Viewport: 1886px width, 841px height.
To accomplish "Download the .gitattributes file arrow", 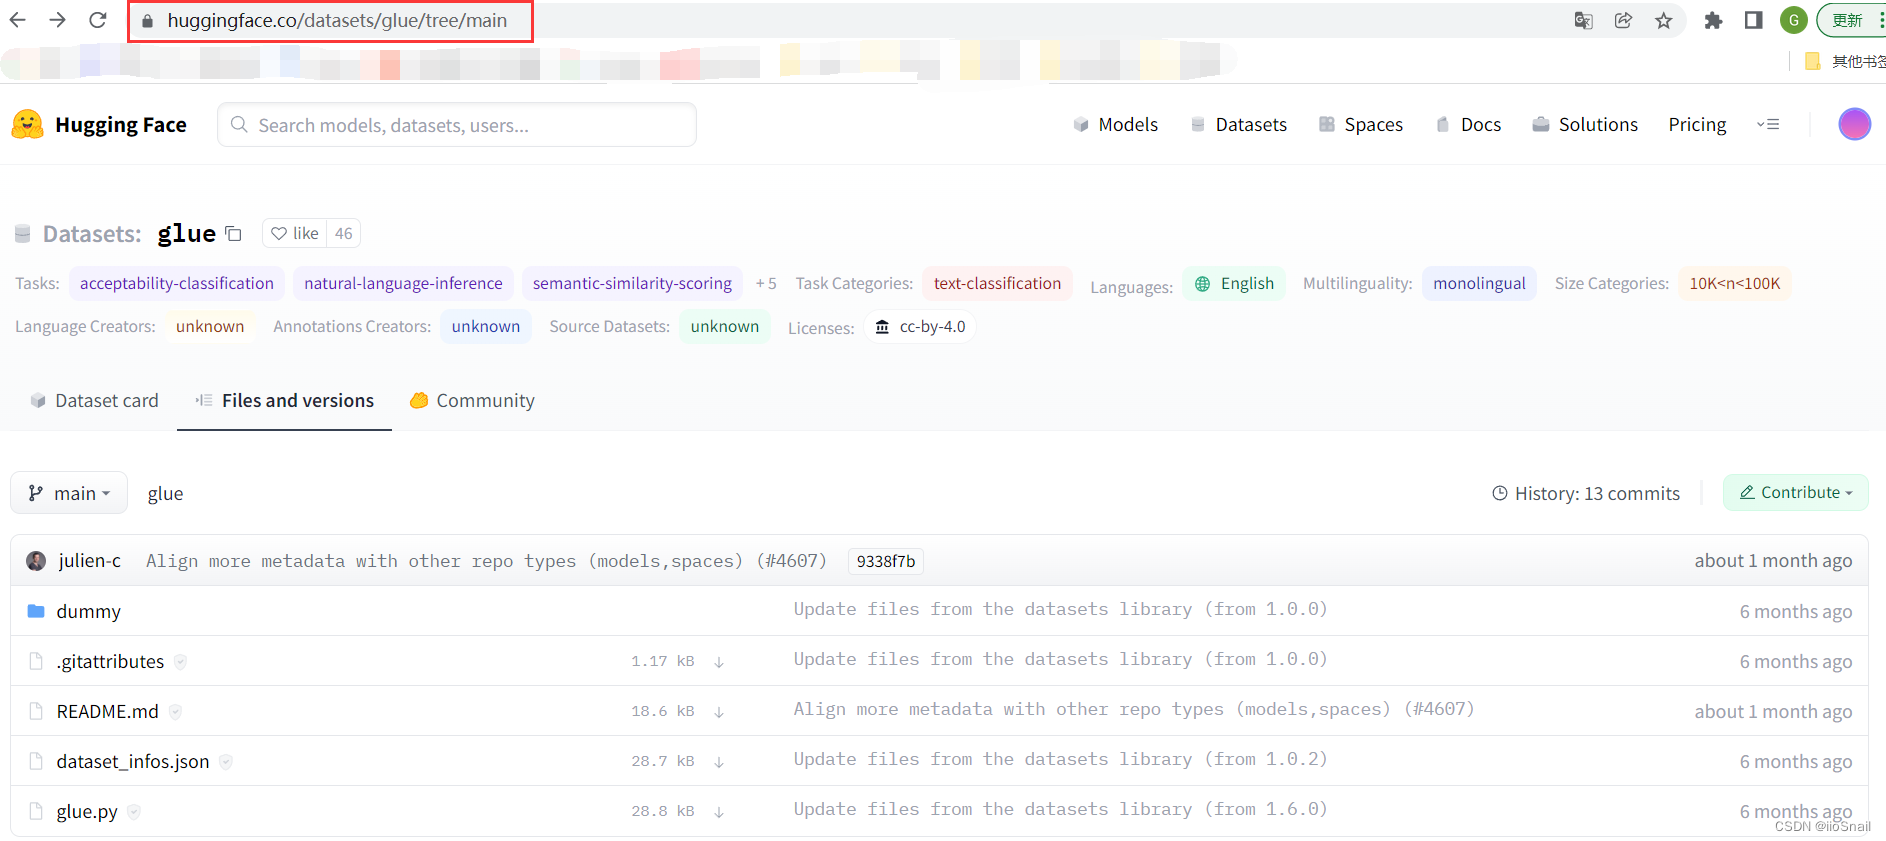I will tap(719, 661).
